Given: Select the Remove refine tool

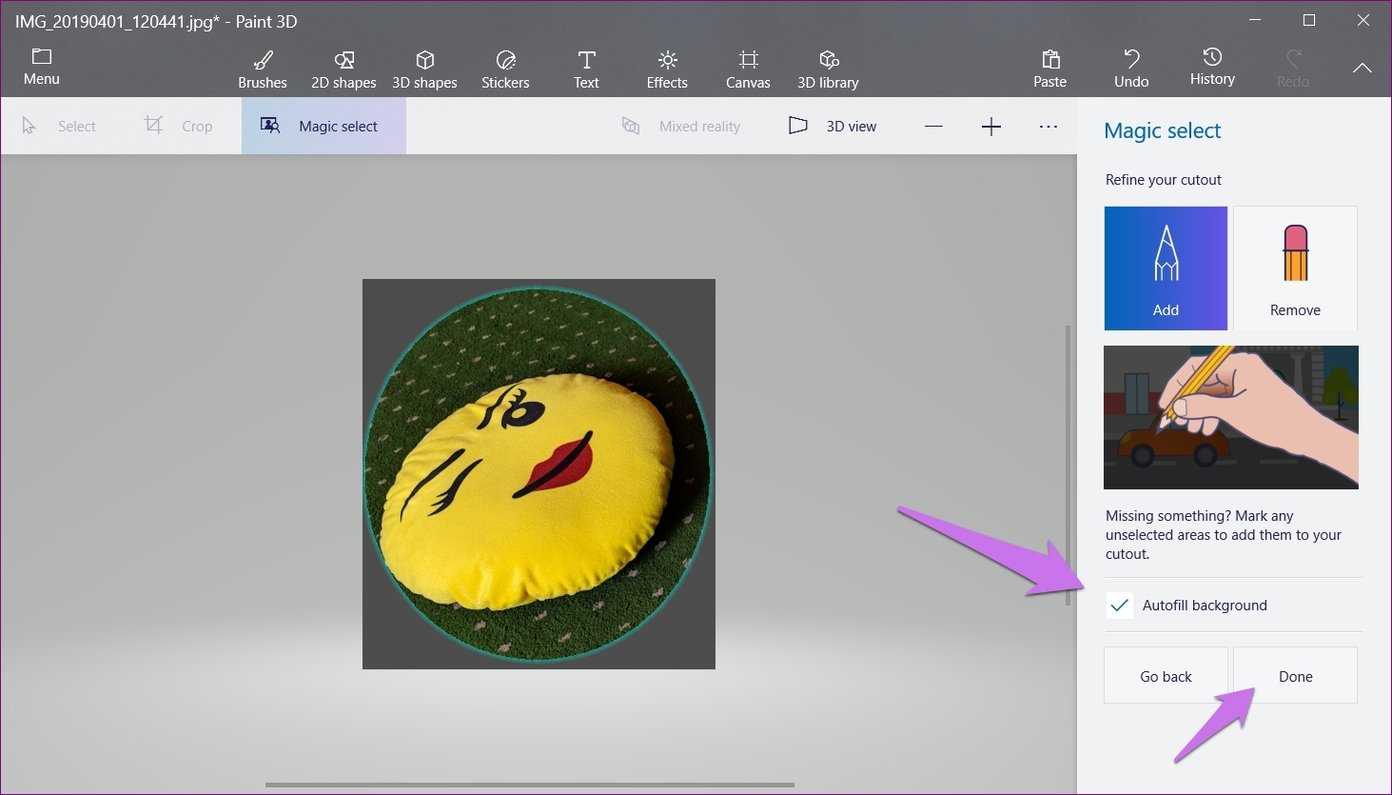Looking at the screenshot, I should click(x=1295, y=268).
